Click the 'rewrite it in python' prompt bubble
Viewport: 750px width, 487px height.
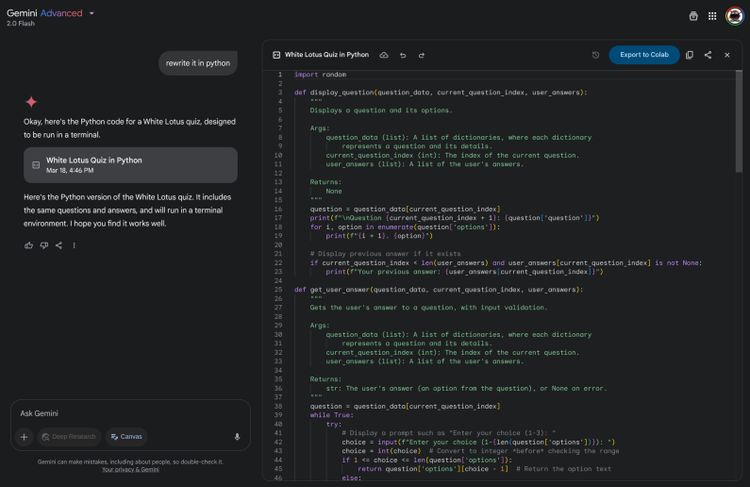tap(198, 63)
